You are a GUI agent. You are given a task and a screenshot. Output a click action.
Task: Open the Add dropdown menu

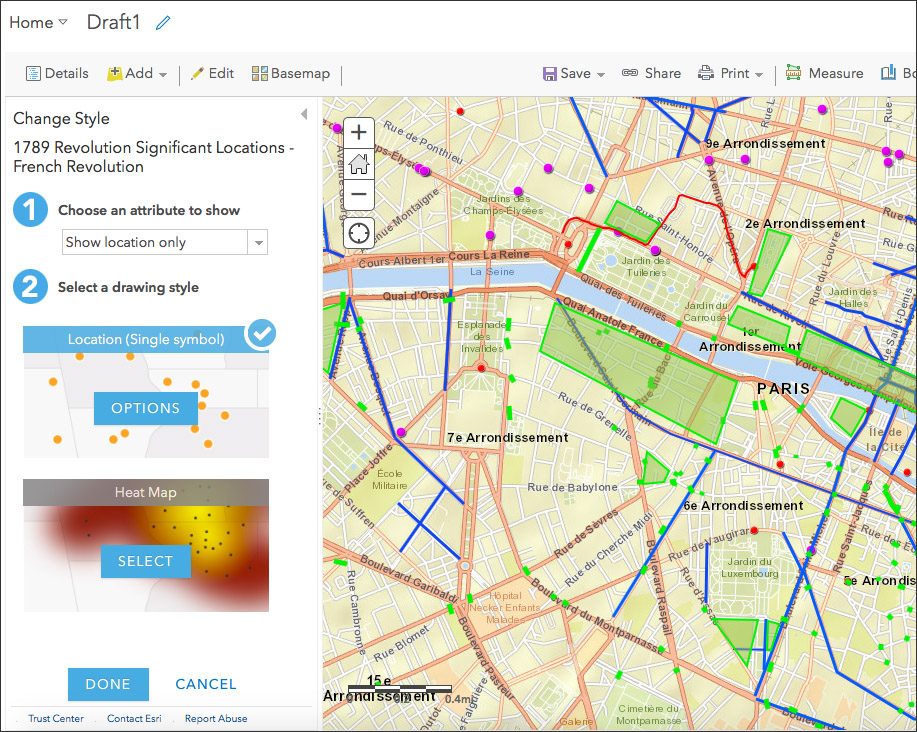[x=138, y=73]
